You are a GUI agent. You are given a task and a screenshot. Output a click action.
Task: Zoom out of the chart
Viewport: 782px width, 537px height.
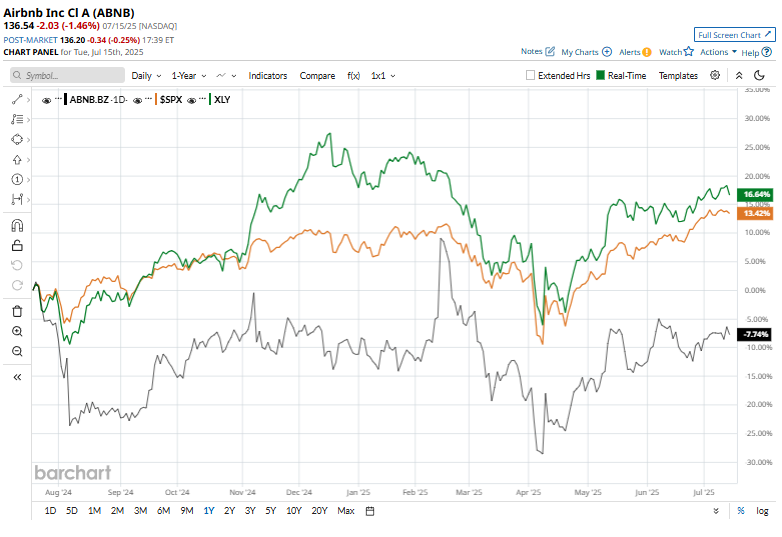click(17, 352)
